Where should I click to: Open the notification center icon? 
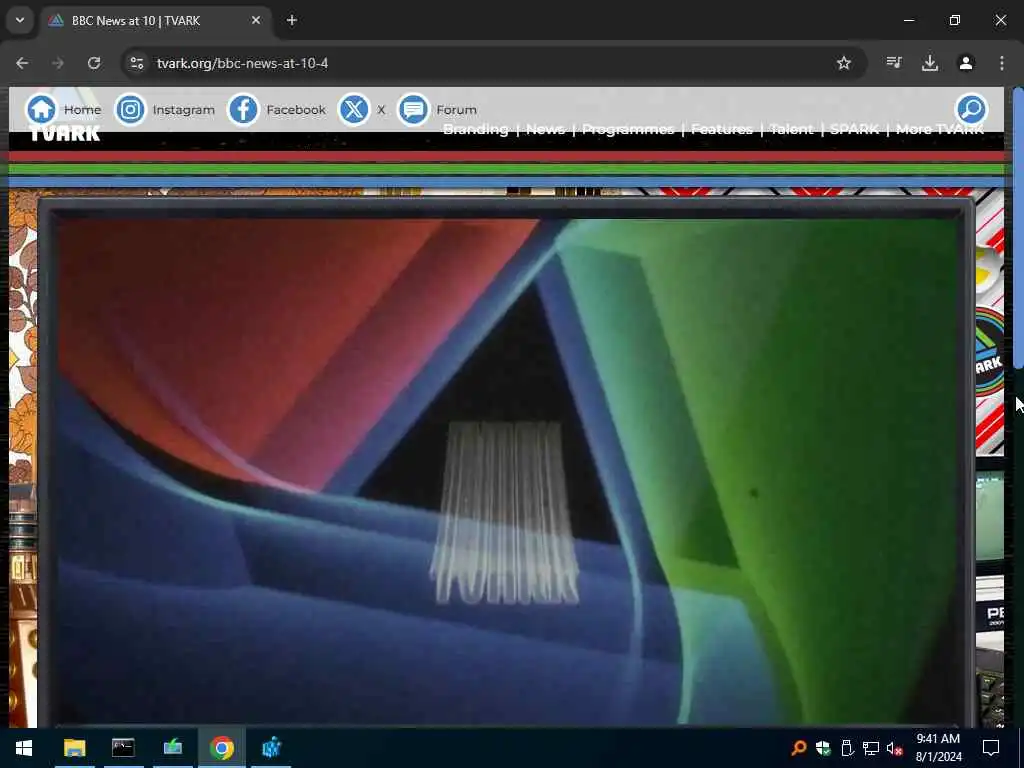pyautogui.click(x=991, y=748)
